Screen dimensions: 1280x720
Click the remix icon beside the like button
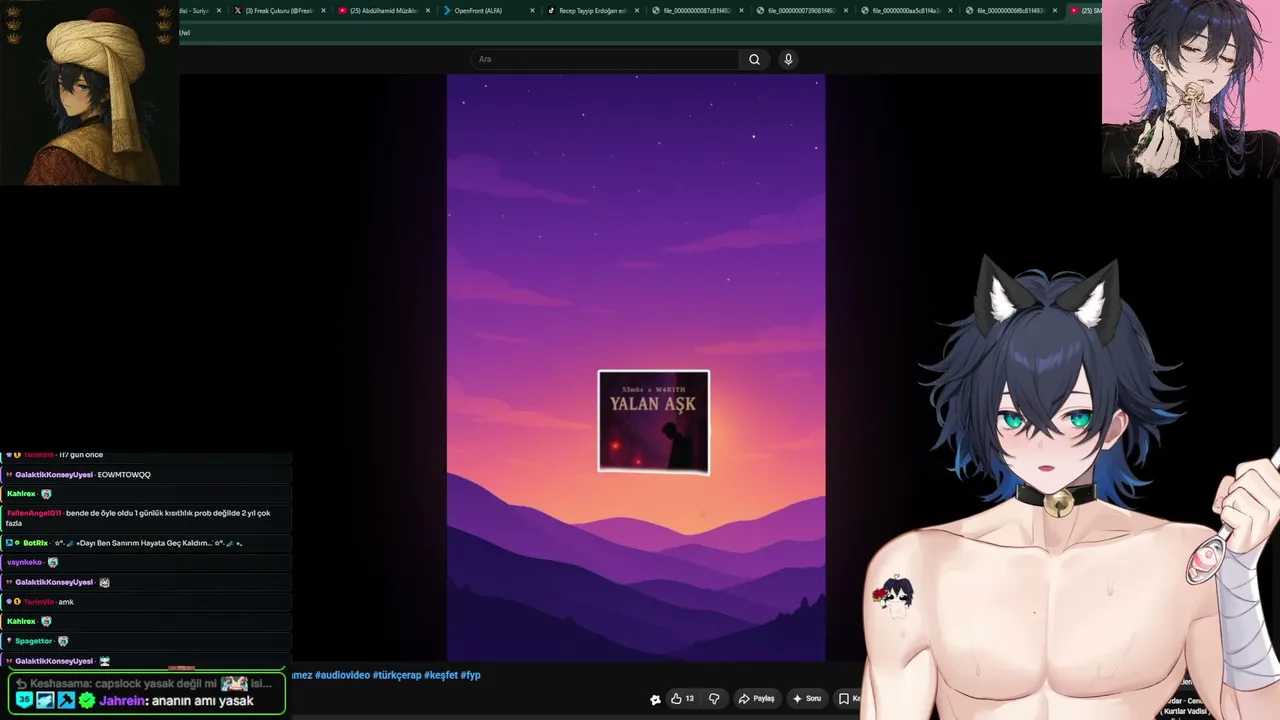point(655,700)
